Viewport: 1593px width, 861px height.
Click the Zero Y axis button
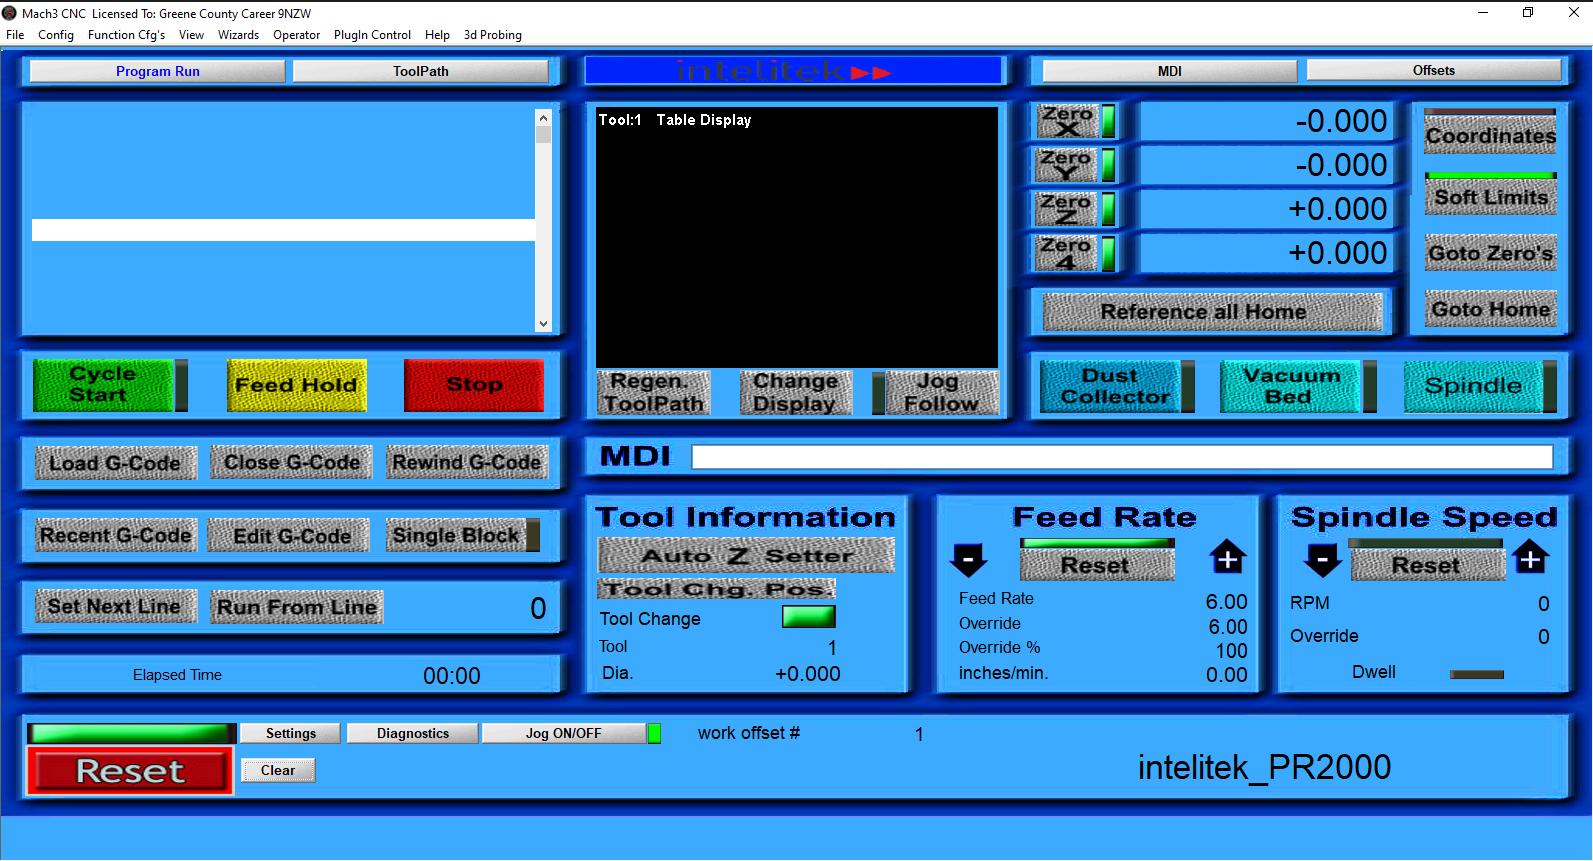1067,165
